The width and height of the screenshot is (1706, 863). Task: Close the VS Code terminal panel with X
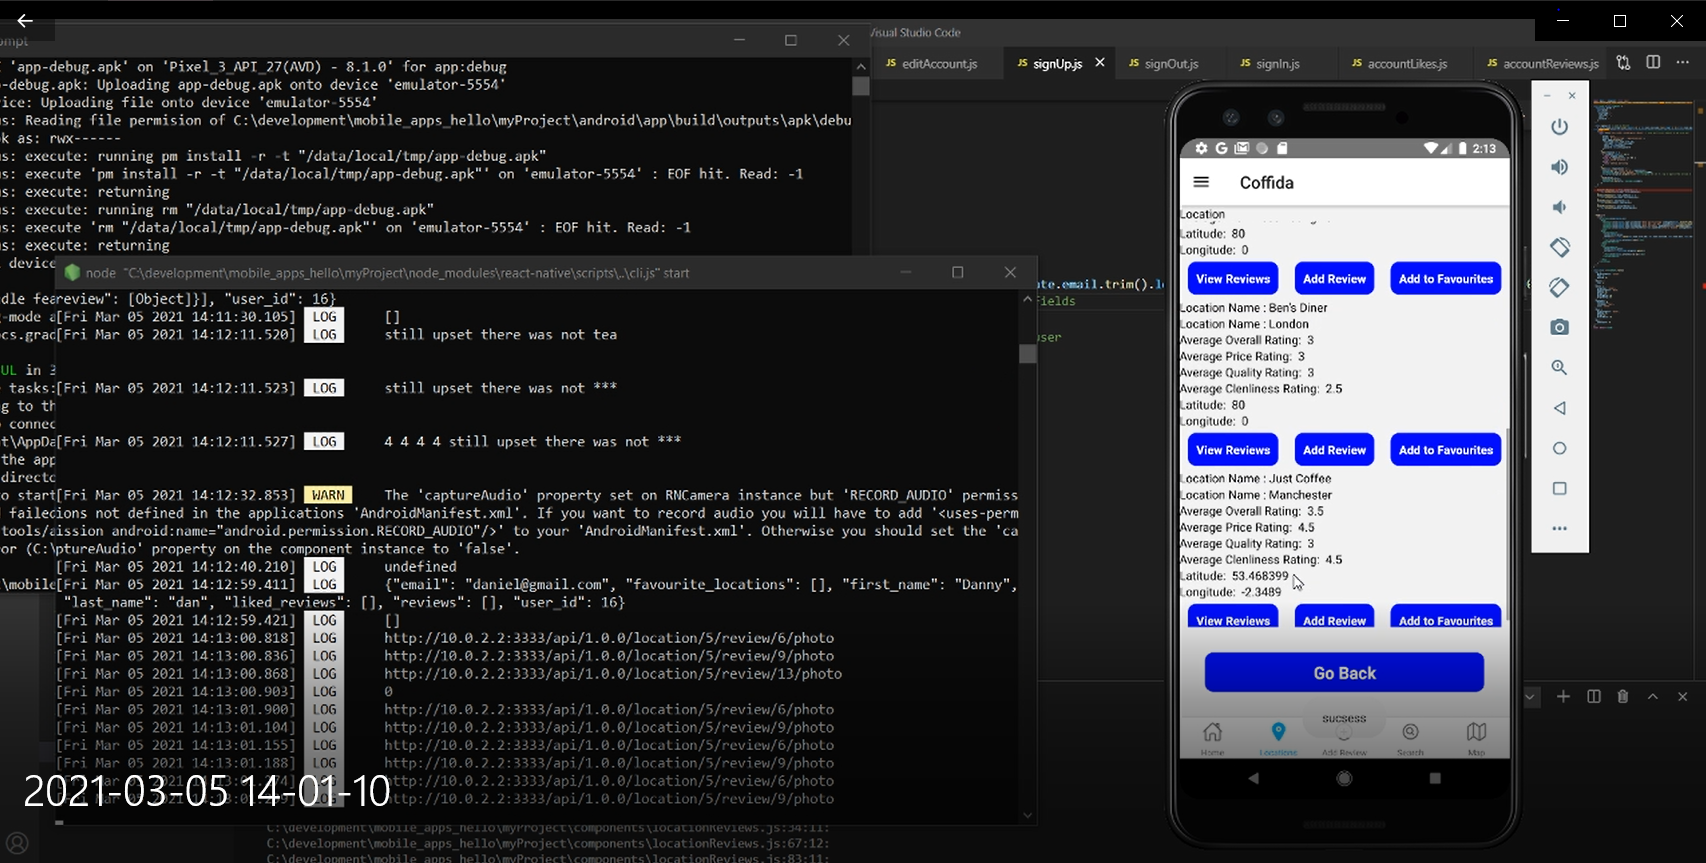tap(1682, 696)
